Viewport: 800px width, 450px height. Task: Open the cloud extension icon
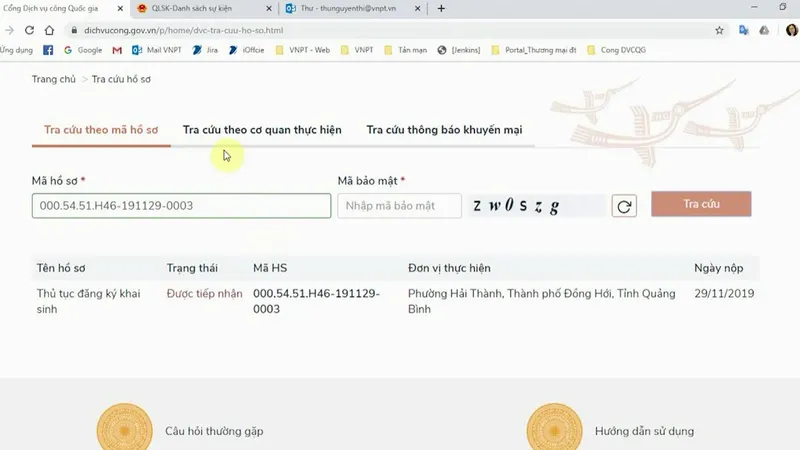(x=764, y=31)
